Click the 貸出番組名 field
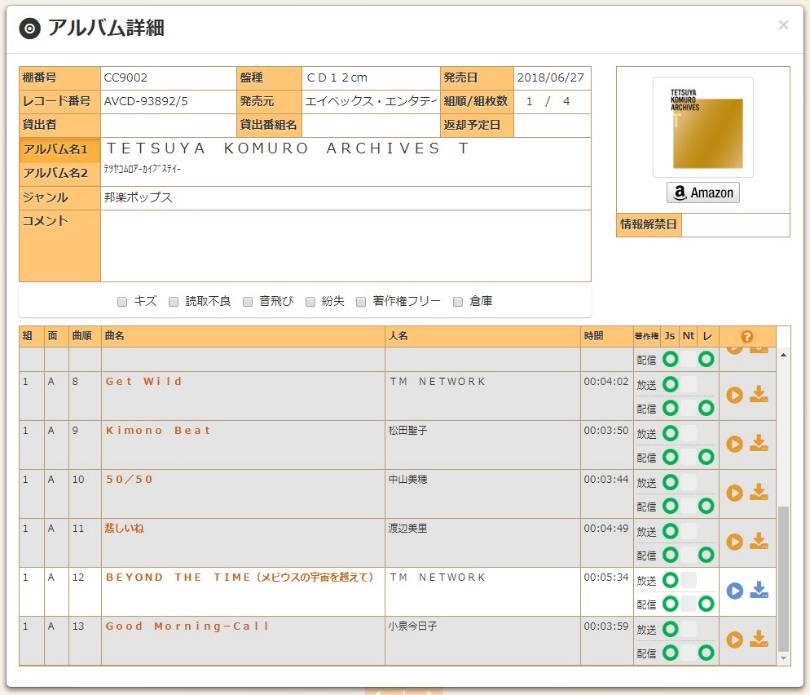The height and width of the screenshot is (695, 810). pos(370,125)
